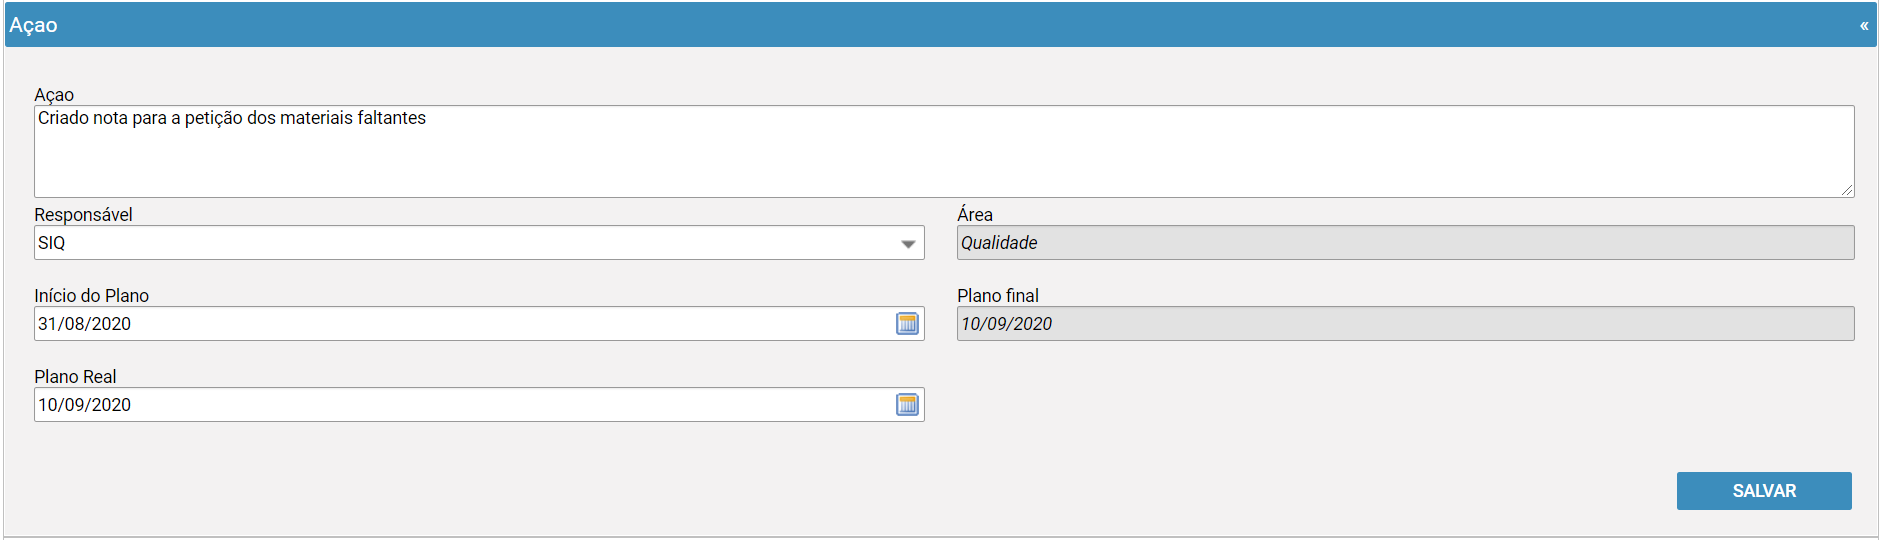Click the Plano final label
Image resolution: width=1881 pixels, height=540 pixels.
tap(998, 296)
